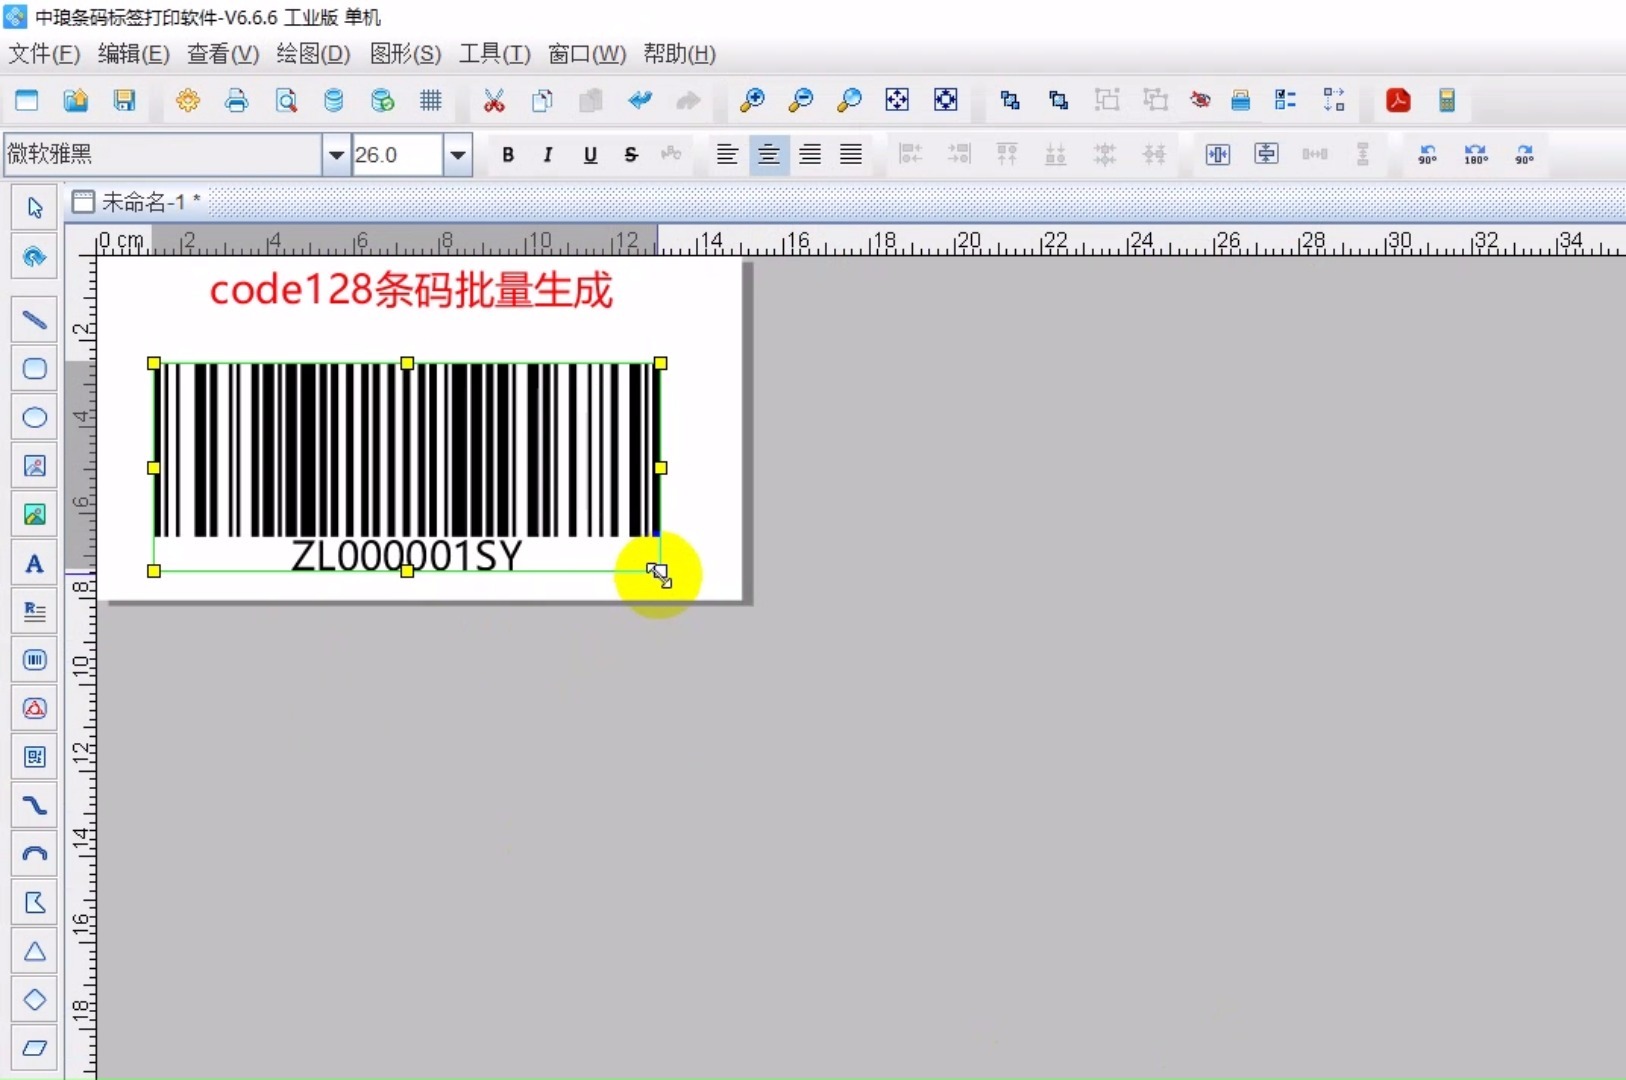Viewport: 1626px width, 1080px height.
Task: Open the 绘图(D) menu
Action: [x=313, y=54]
